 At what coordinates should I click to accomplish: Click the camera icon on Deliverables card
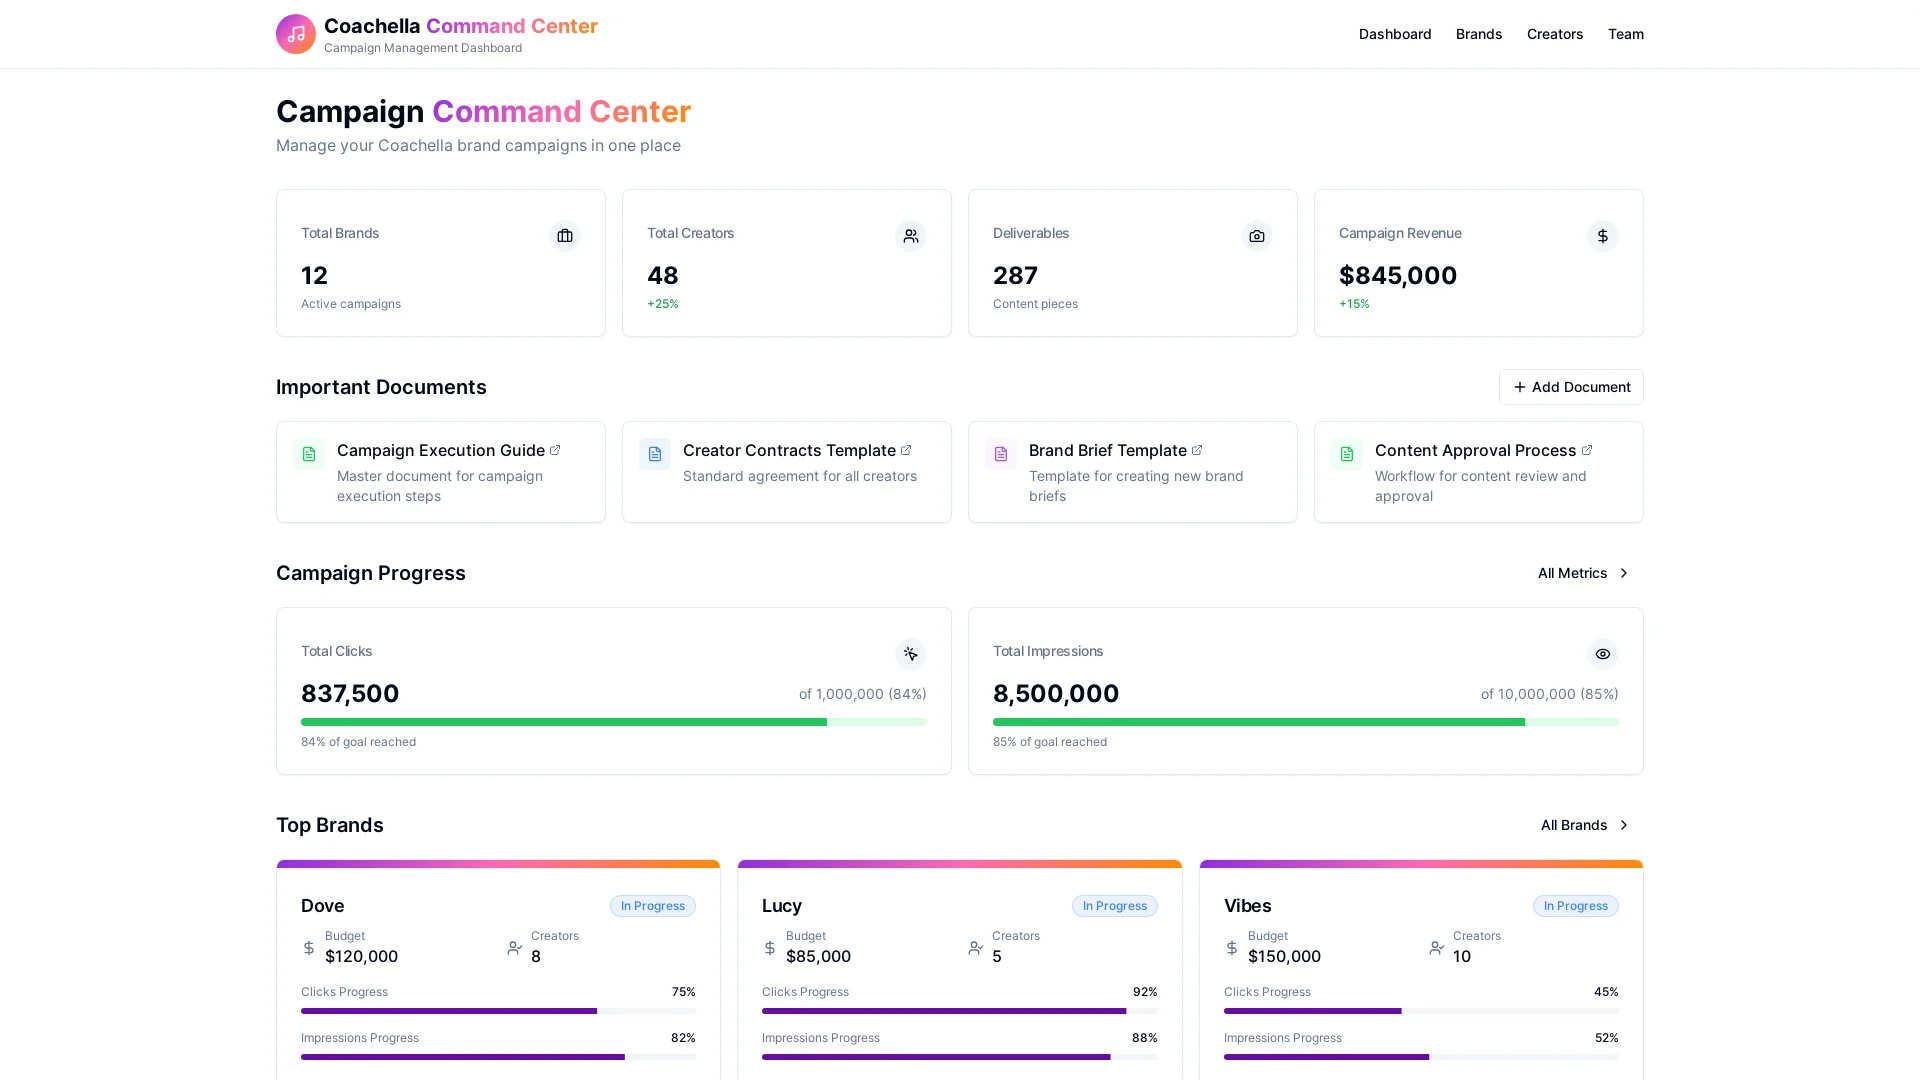pos(1256,236)
